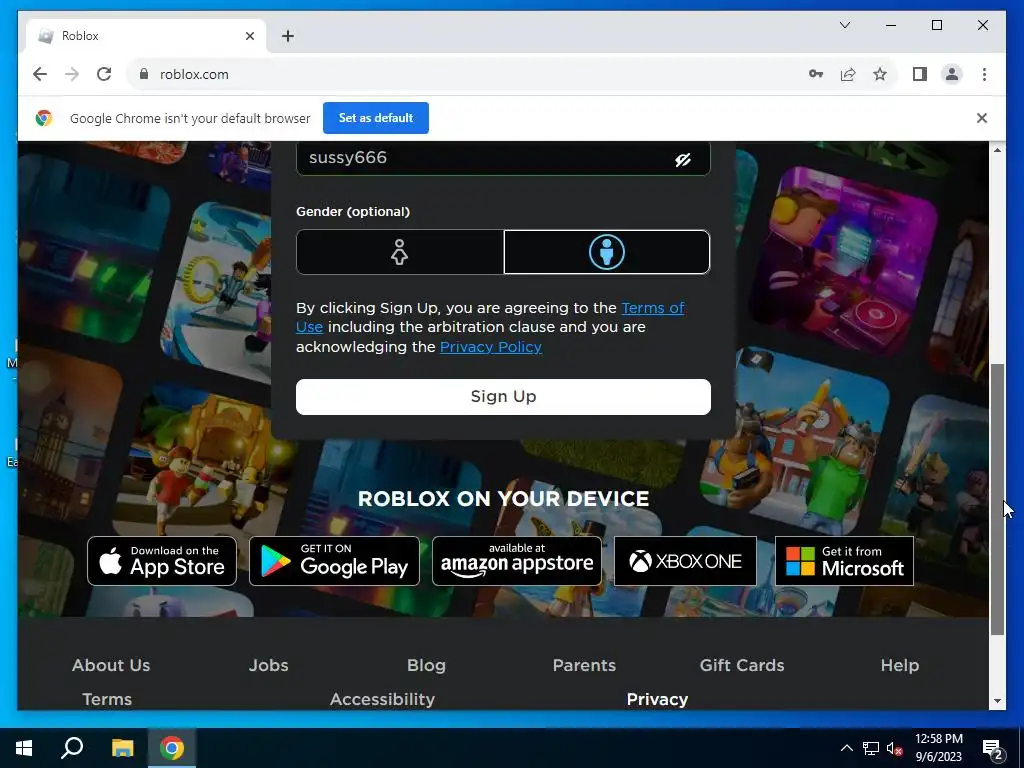Select the Roblox browser tab
This screenshot has width=1024, height=768.
[146, 36]
